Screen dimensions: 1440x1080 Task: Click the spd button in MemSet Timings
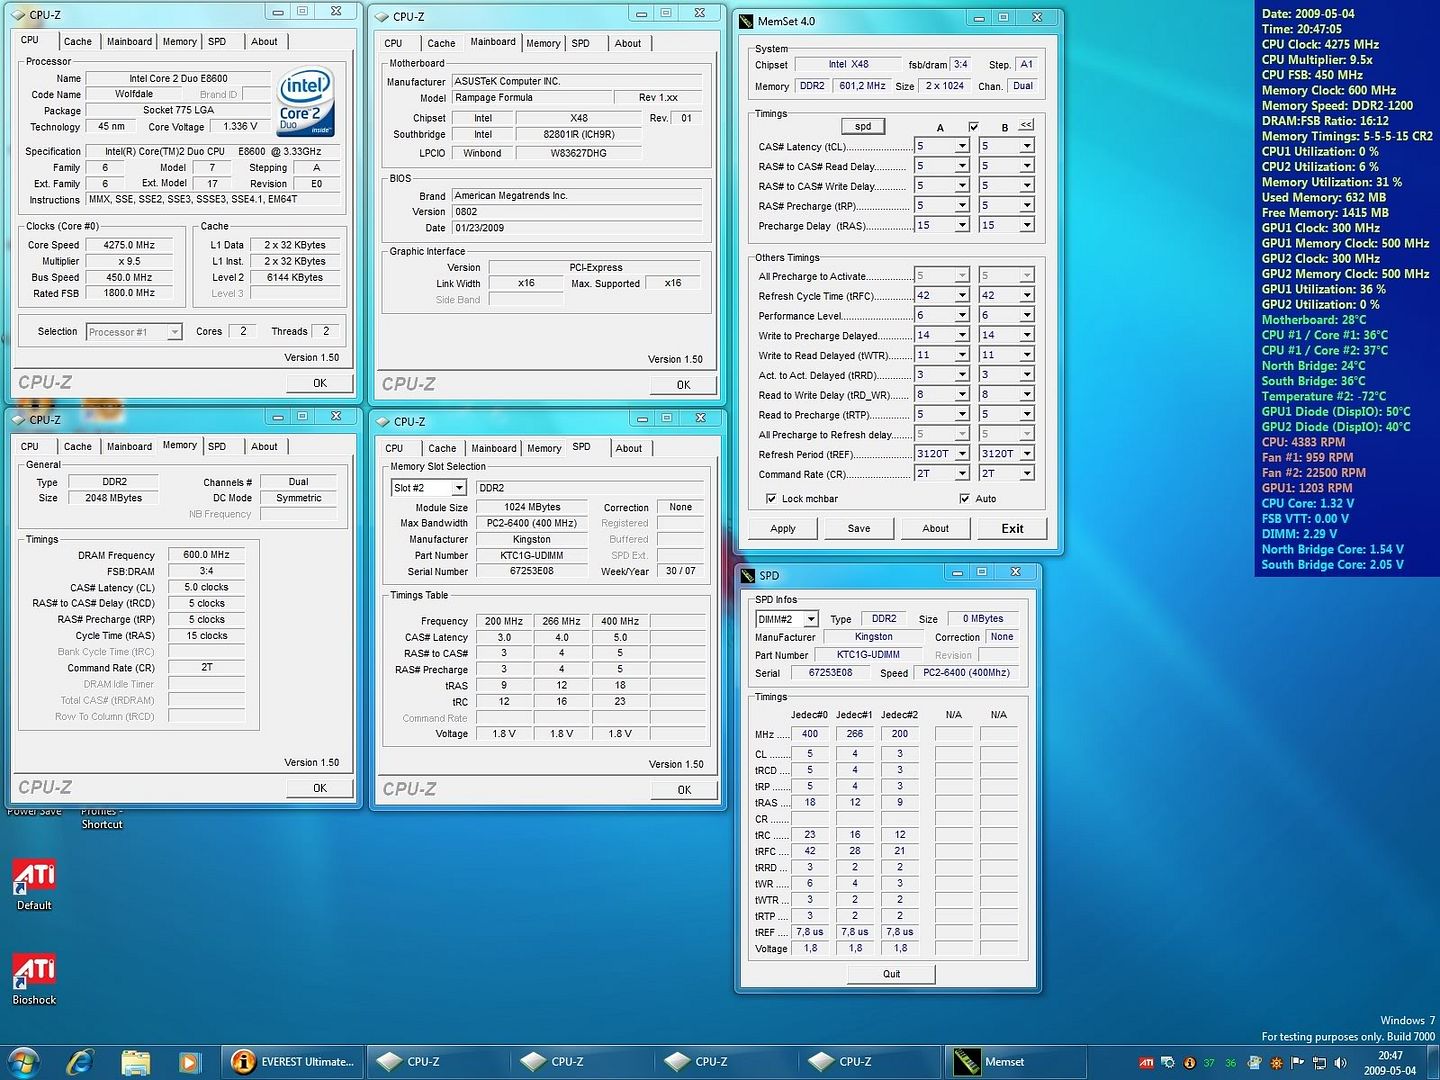coord(863,126)
